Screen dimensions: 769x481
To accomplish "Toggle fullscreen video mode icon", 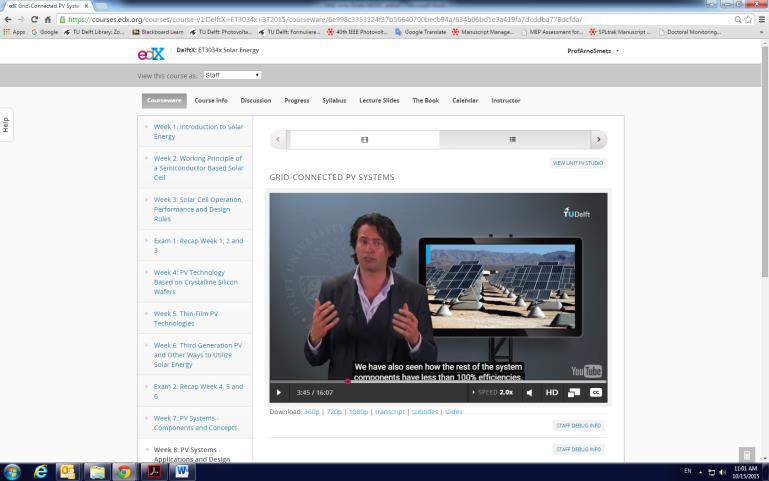I will pyautogui.click(x=574, y=392).
